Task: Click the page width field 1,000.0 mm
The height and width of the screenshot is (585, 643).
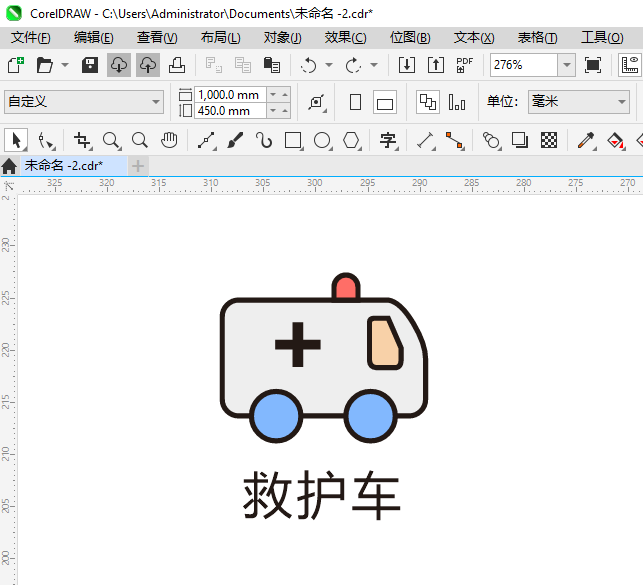Action: (230, 95)
